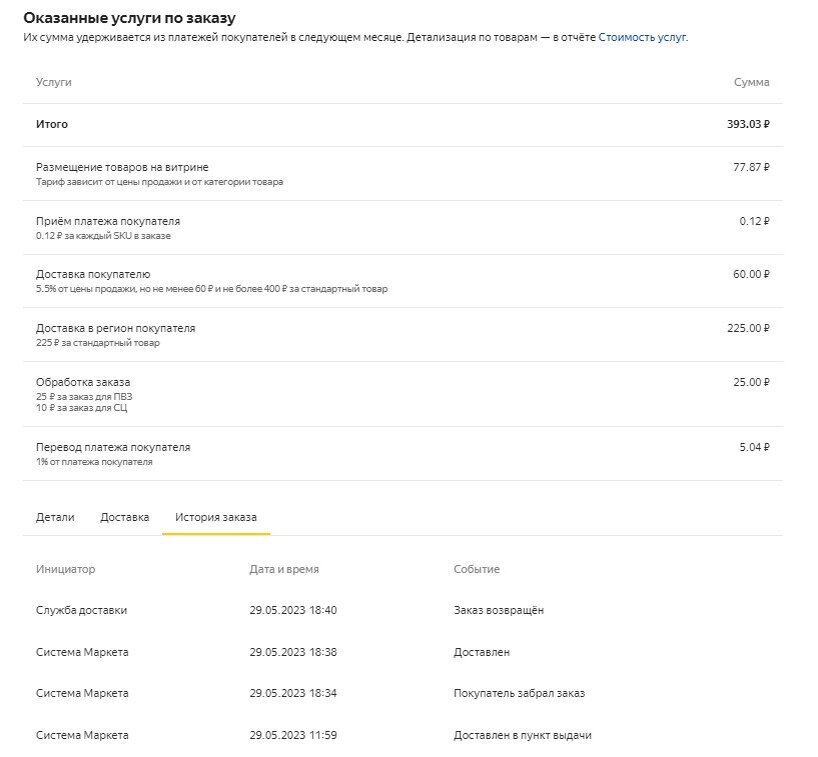Click the Услуги column header

pos(54,82)
